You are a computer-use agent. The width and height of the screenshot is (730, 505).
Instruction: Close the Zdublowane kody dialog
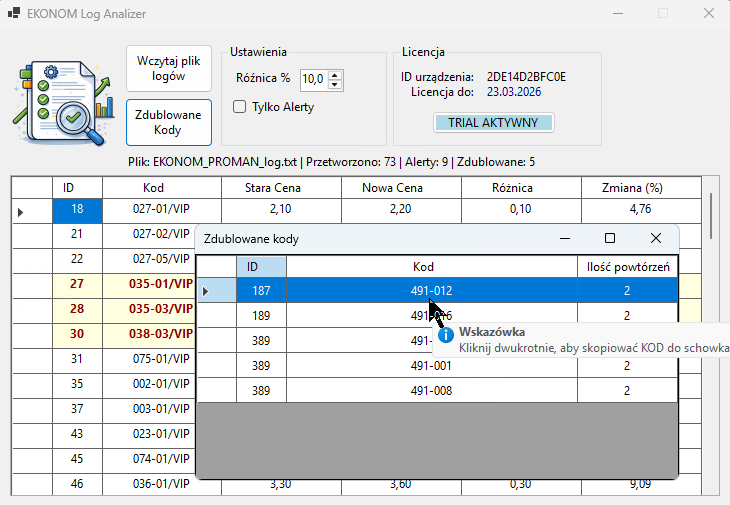(x=656, y=238)
